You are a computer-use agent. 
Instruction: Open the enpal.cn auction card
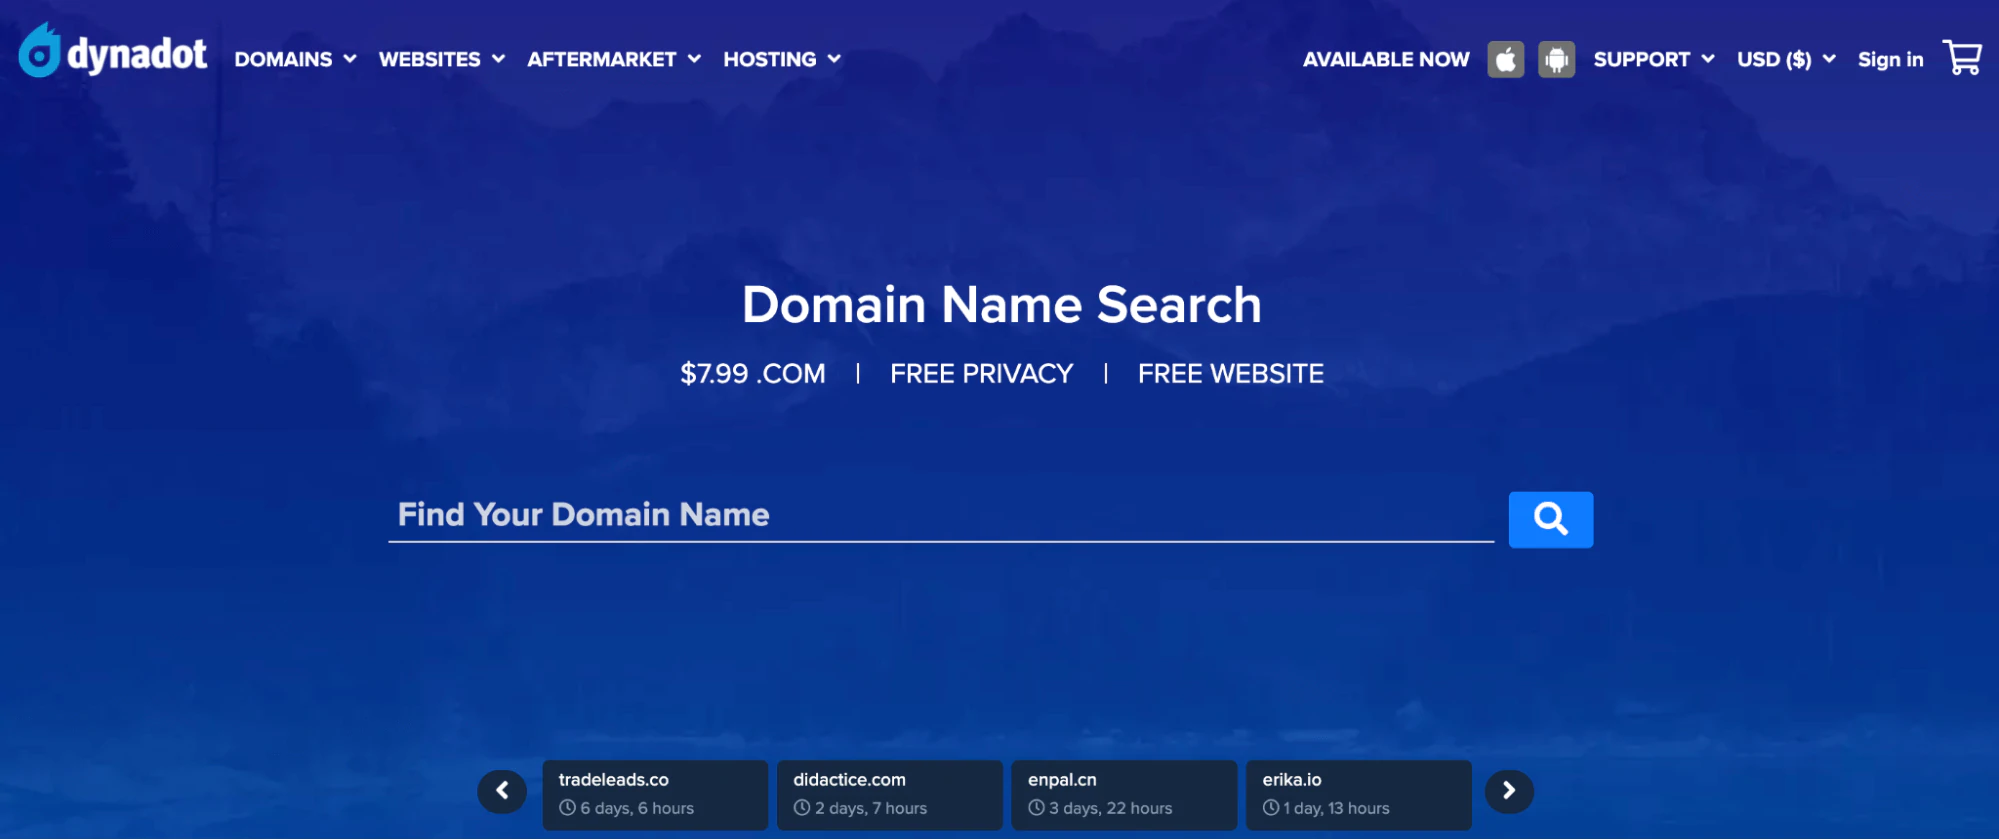point(1124,794)
